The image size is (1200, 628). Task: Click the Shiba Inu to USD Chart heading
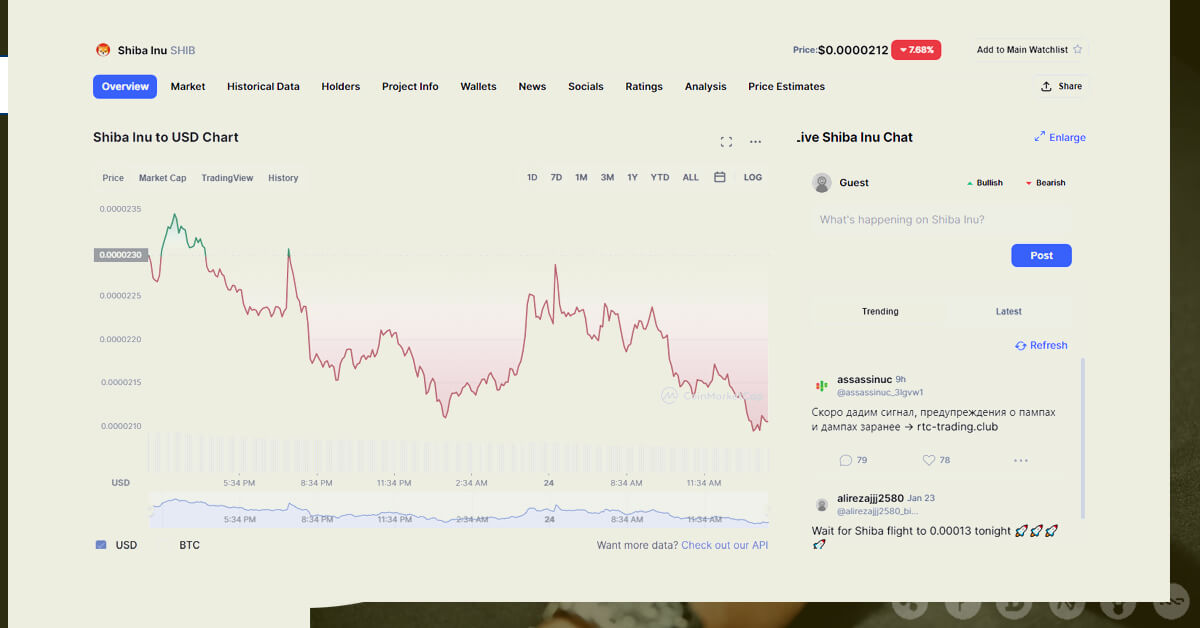[166, 137]
